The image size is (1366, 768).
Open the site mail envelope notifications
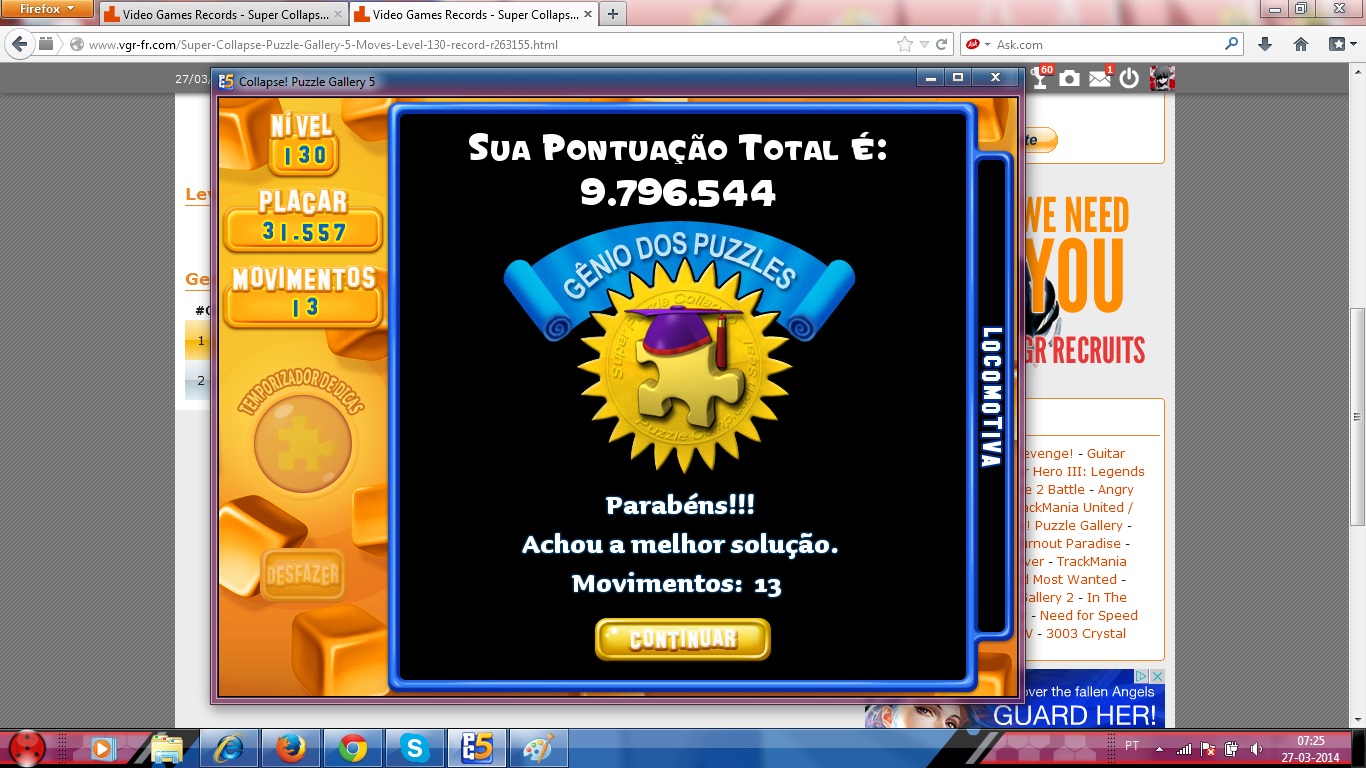(1100, 79)
